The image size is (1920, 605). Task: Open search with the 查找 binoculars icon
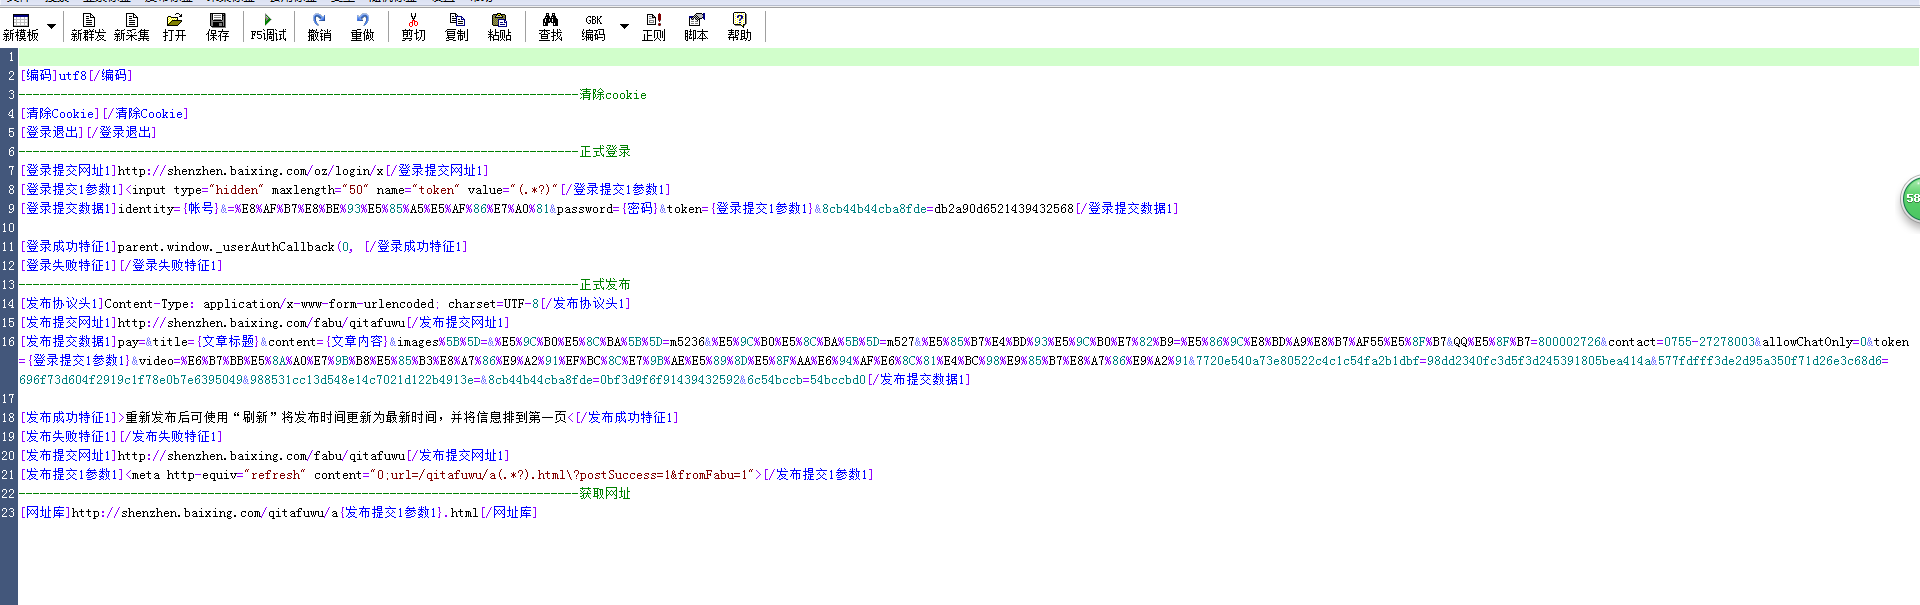550,26
